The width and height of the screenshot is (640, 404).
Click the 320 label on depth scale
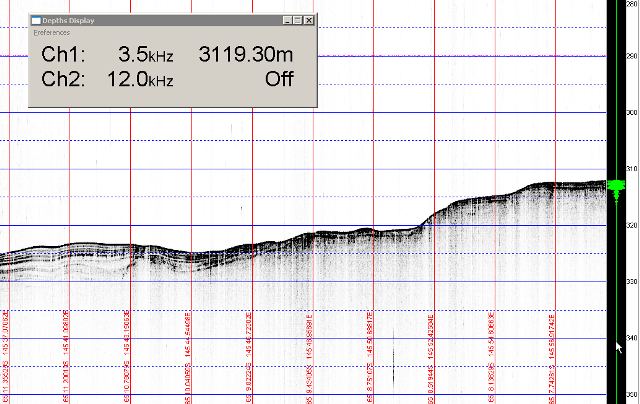click(x=632, y=226)
